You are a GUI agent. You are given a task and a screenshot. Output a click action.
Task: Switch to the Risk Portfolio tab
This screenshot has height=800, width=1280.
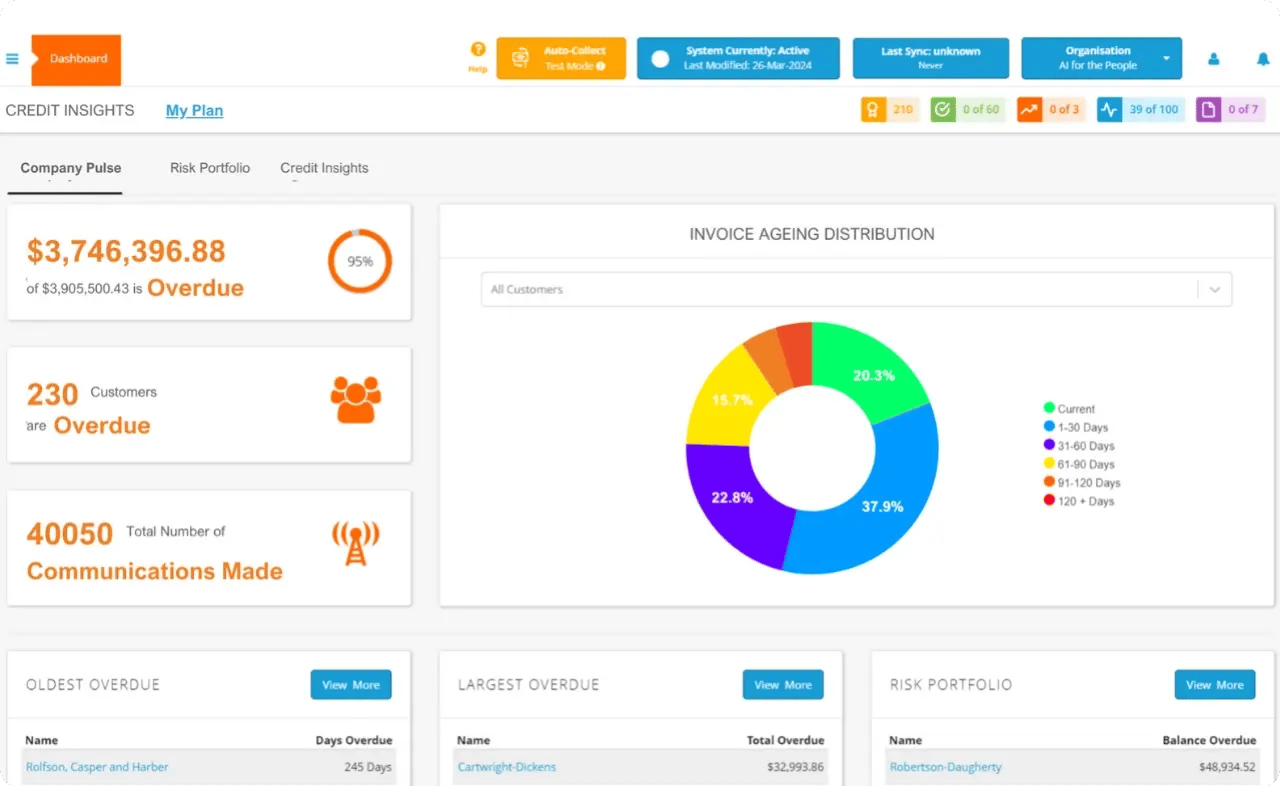210,168
